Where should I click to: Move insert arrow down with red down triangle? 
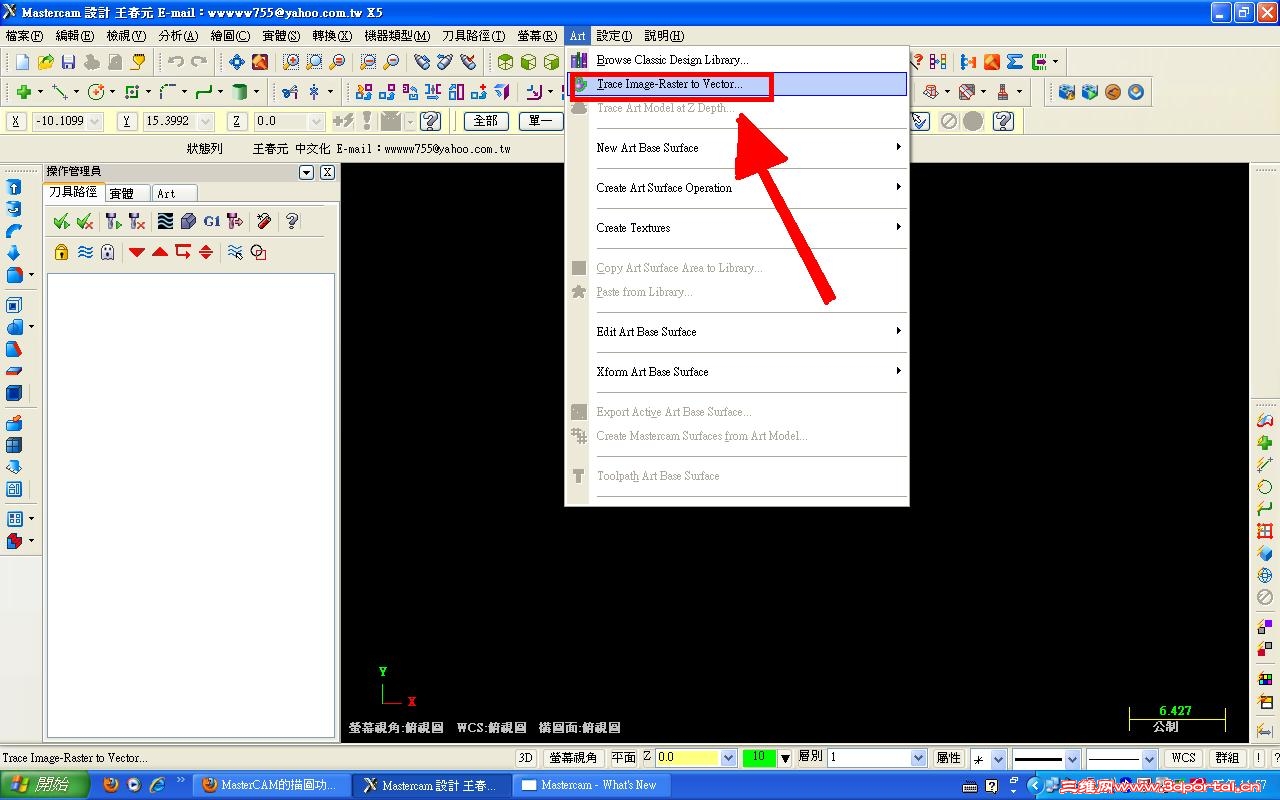pyautogui.click(x=137, y=252)
